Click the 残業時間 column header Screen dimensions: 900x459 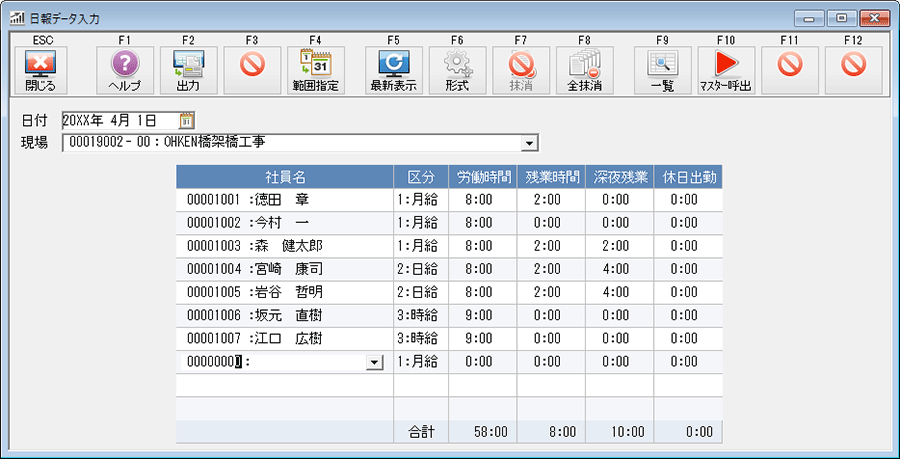pos(551,176)
